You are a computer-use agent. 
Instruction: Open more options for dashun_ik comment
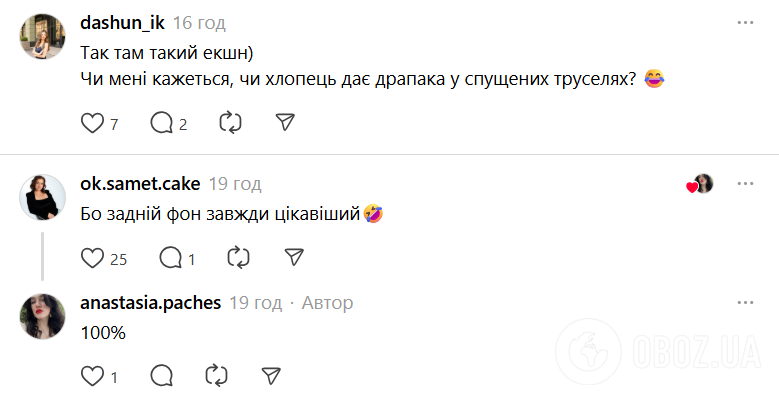tap(745, 22)
